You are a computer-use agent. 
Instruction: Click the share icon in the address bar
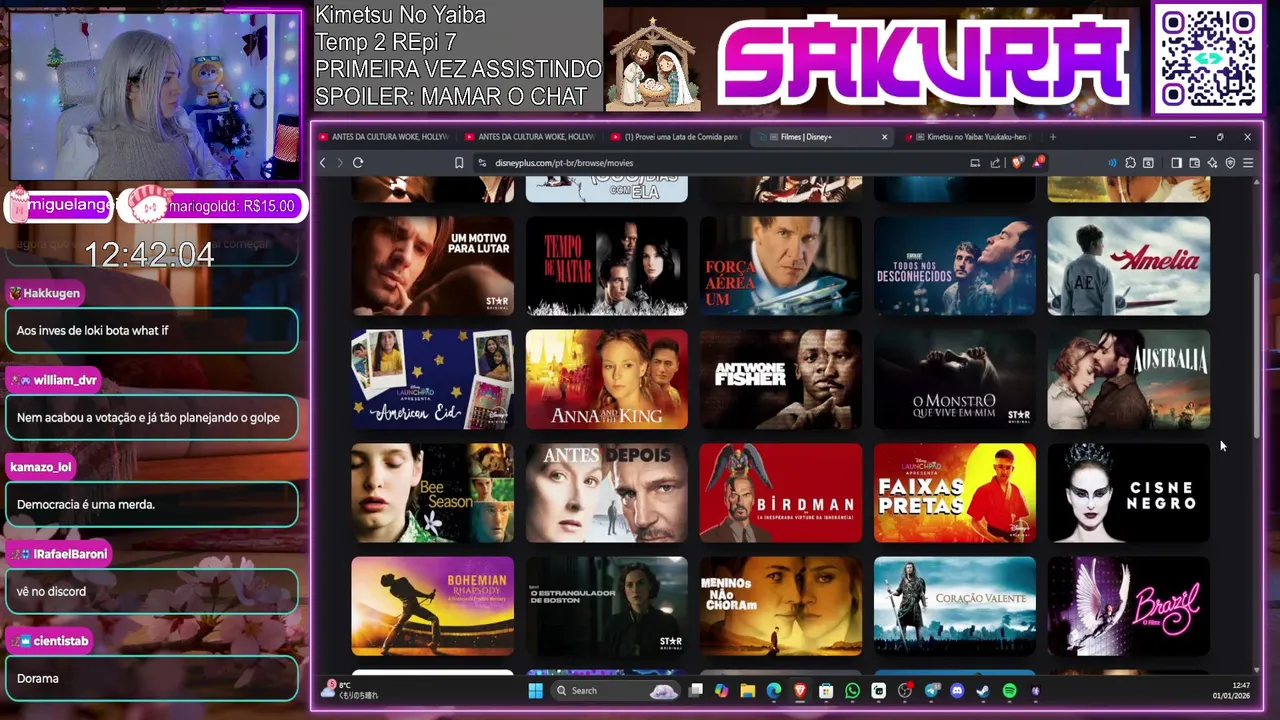(x=995, y=163)
